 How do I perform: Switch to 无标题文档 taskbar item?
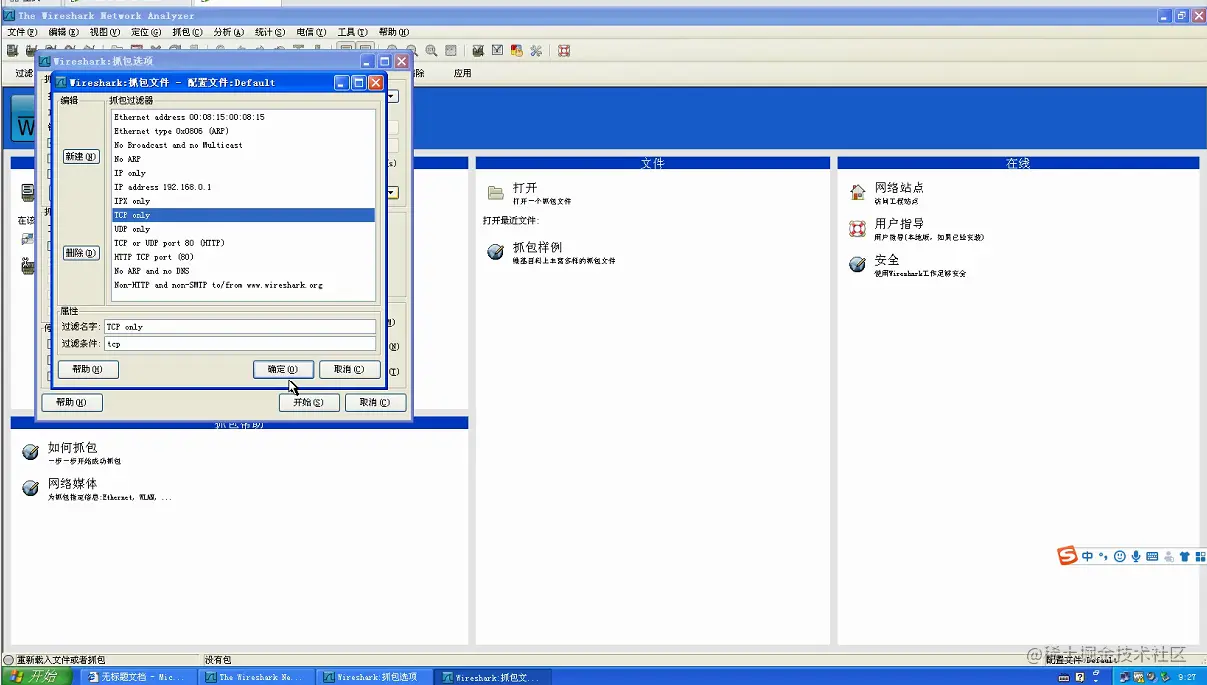pos(136,677)
